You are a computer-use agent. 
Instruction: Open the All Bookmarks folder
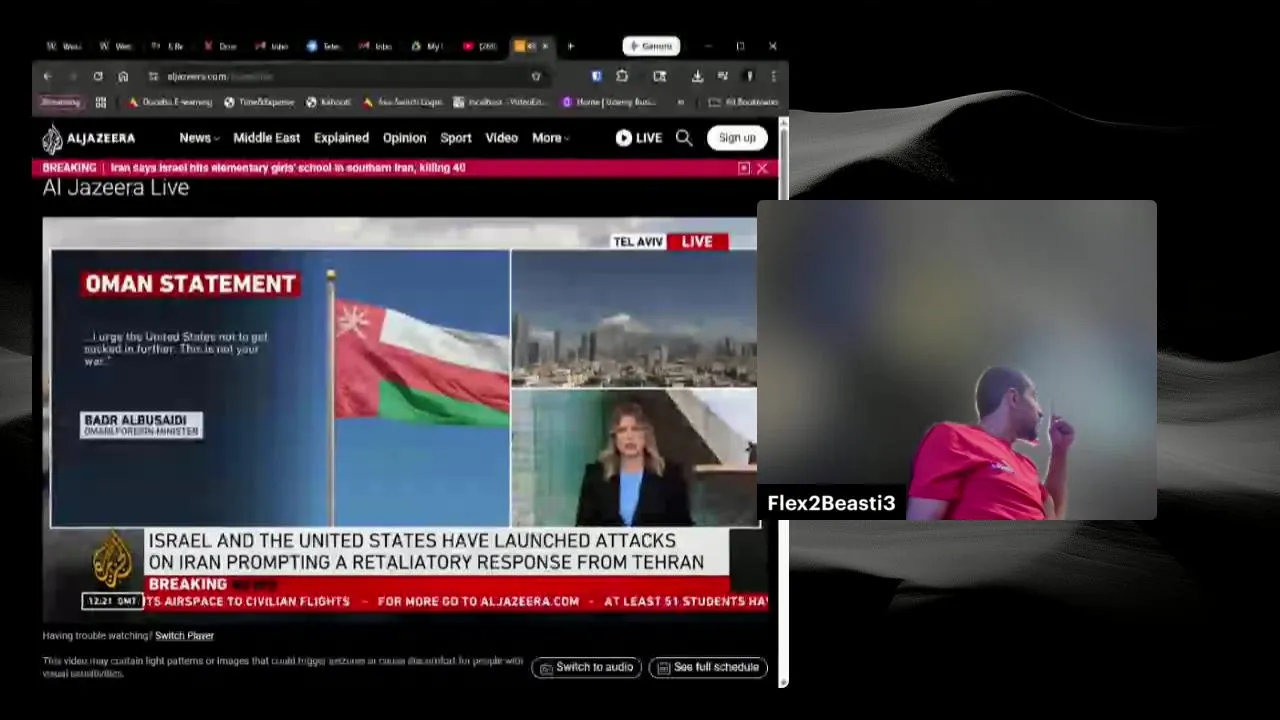(x=743, y=102)
